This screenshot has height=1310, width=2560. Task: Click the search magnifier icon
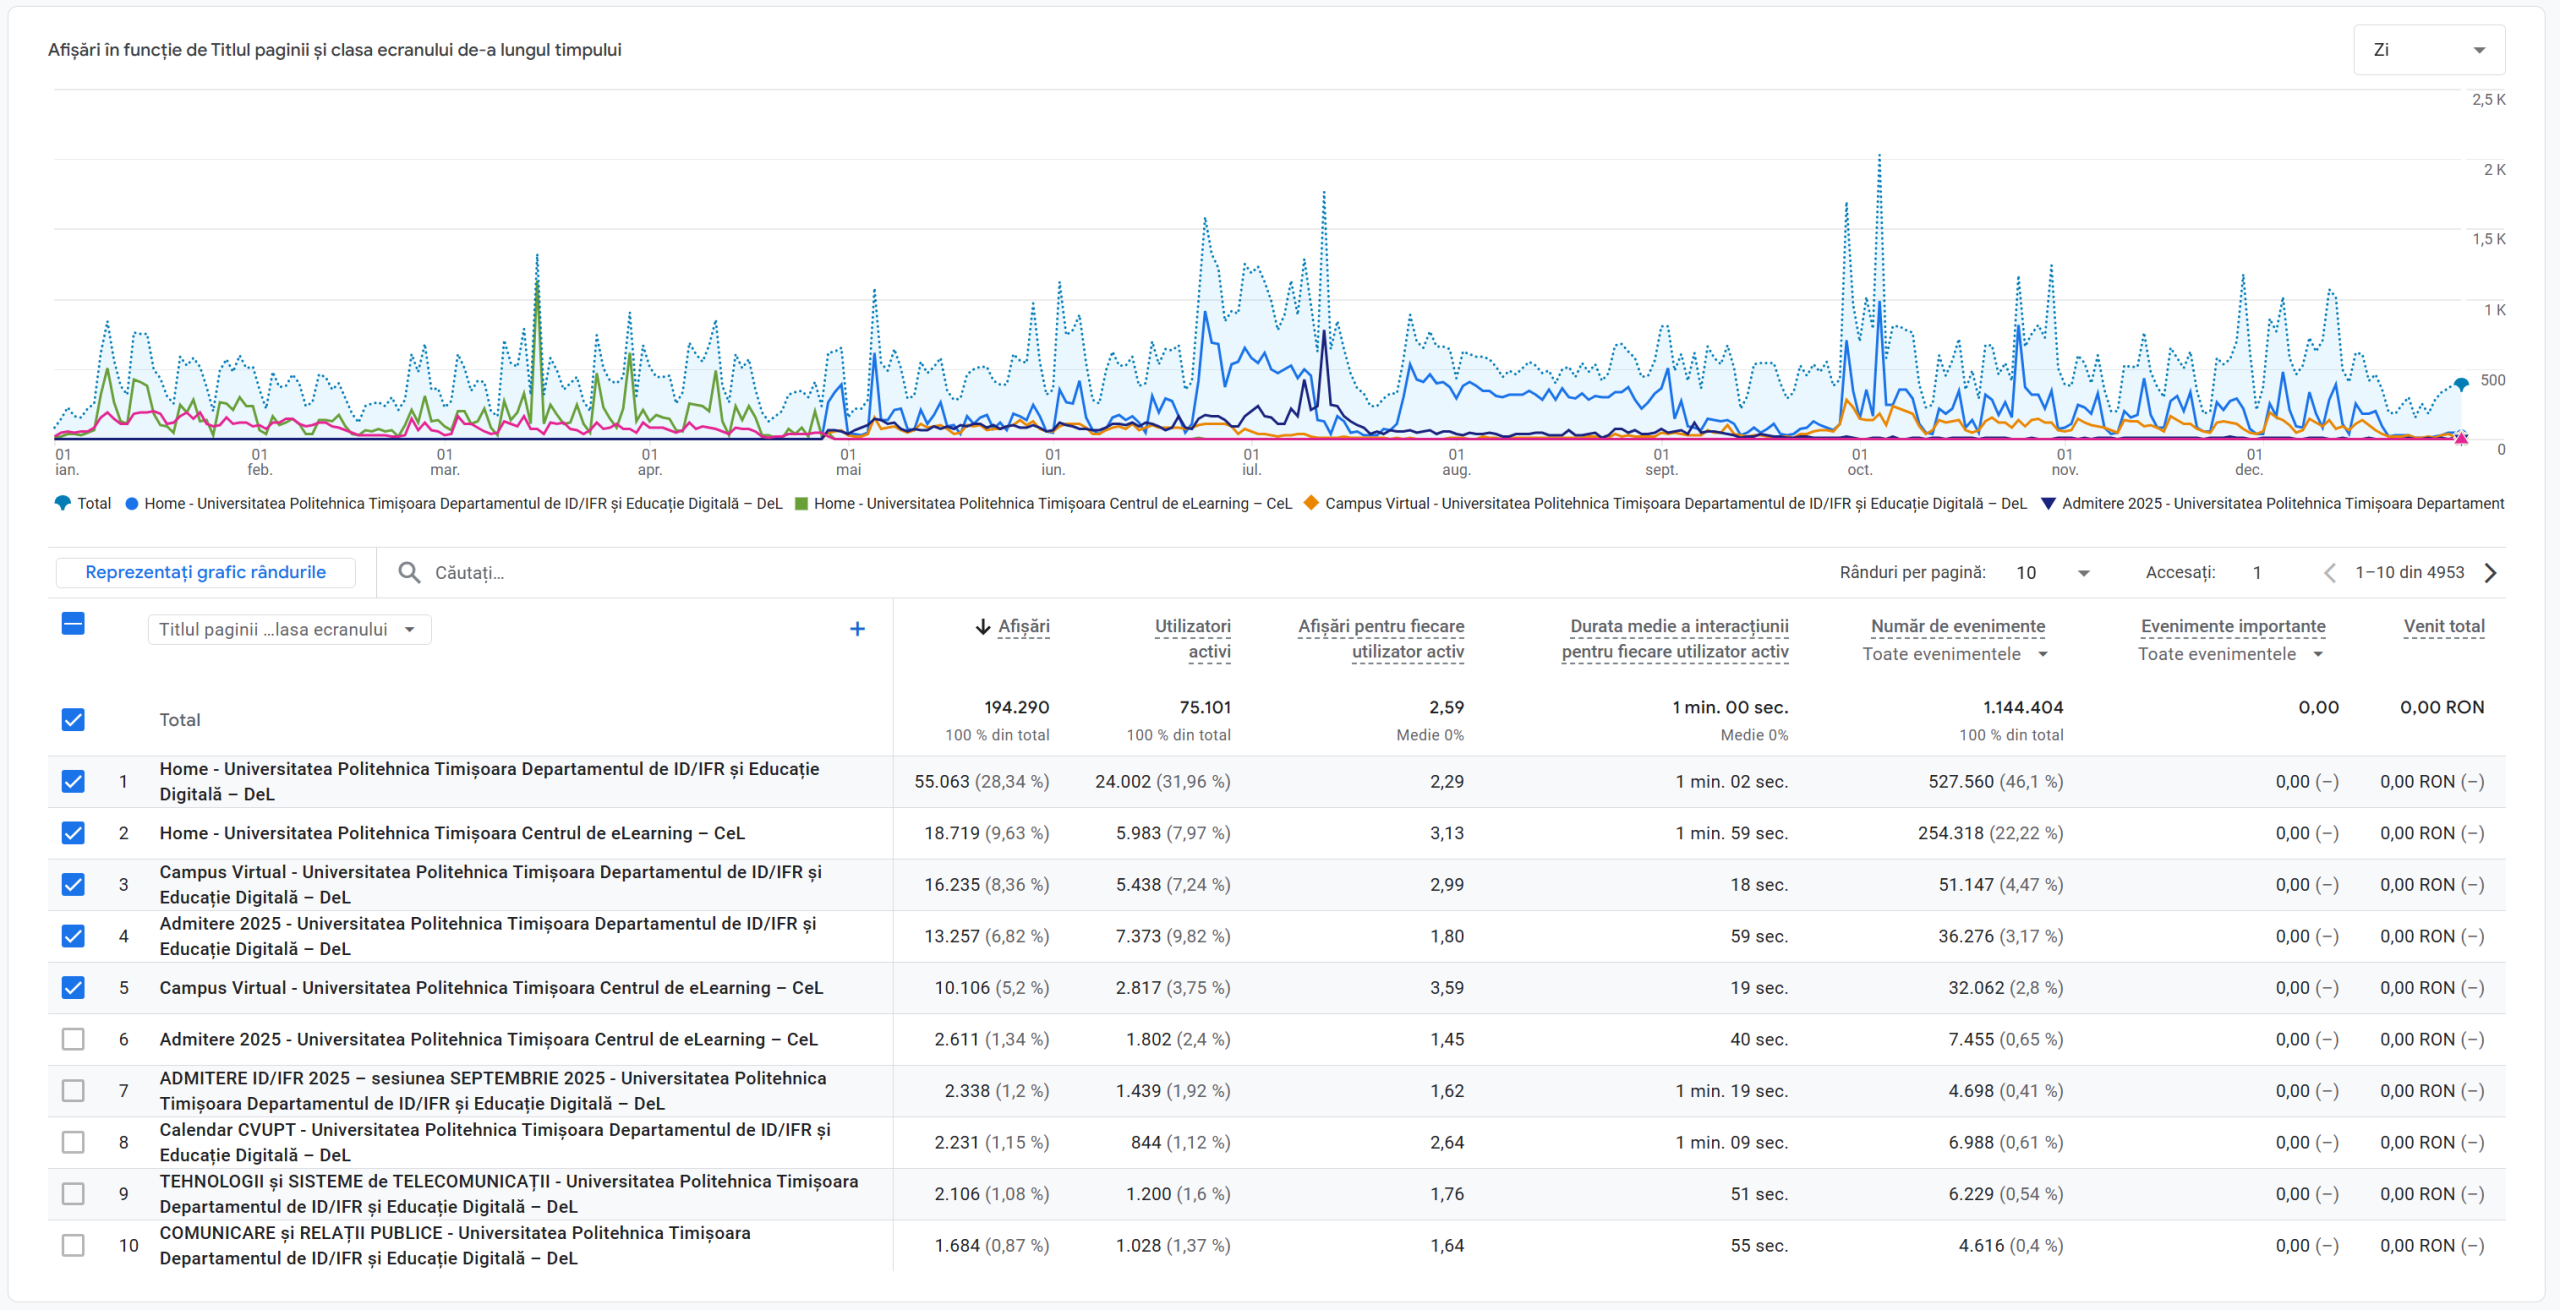tap(409, 572)
